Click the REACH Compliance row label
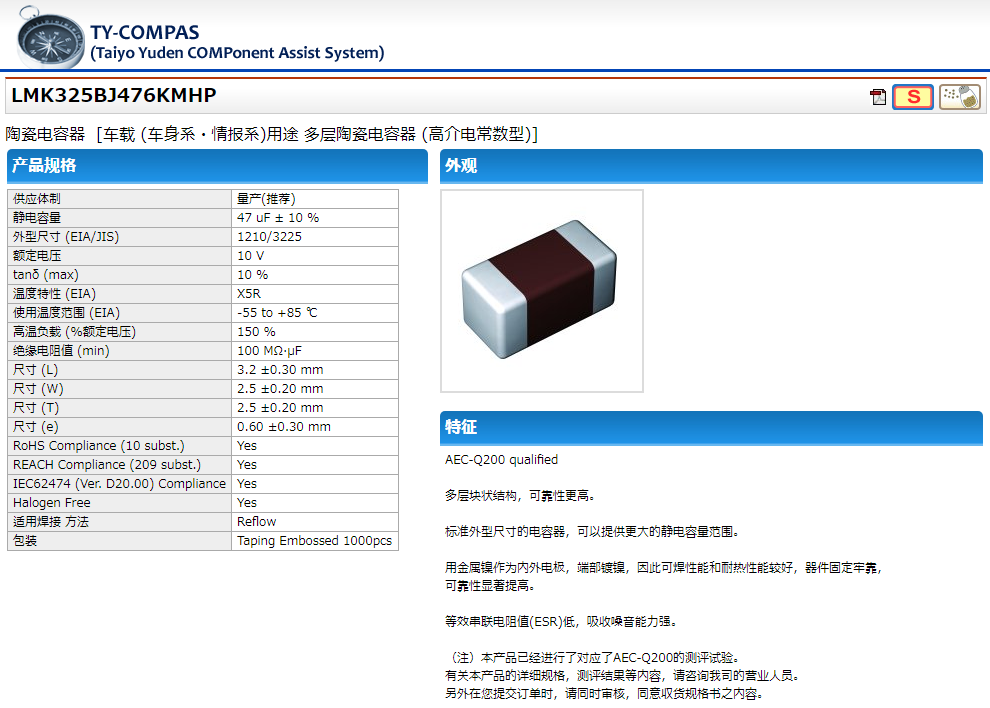 coord(106,465)
